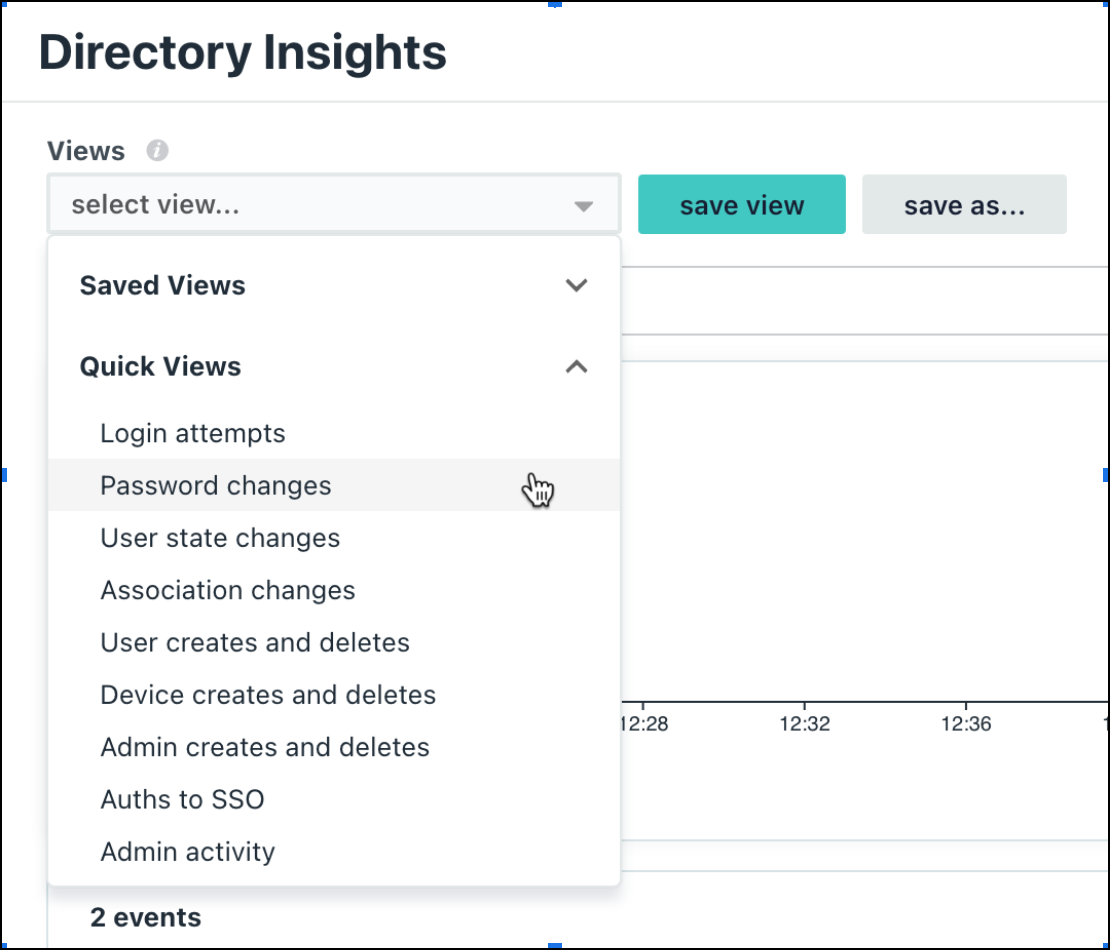Pick Association changes from Quick Views
The width and height of the screenshot is (1110, 950).
coord(228,590)
